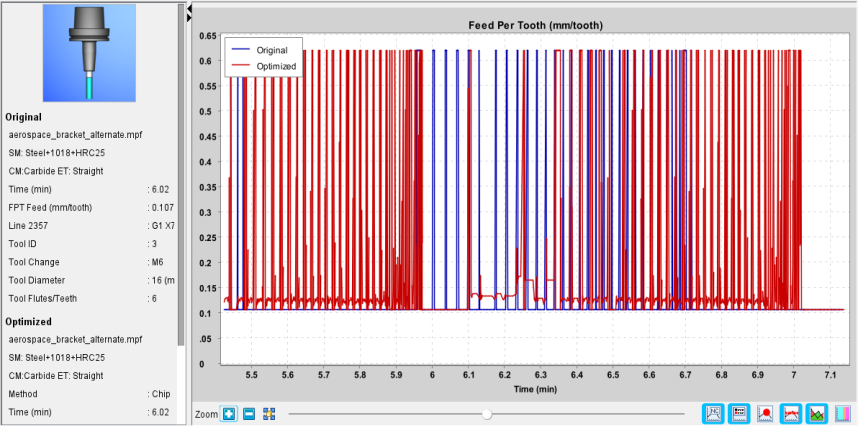This screenshot has width=858, height=426.
Task: Click the zoom out minus icon
Action: [x=248, y=414]
